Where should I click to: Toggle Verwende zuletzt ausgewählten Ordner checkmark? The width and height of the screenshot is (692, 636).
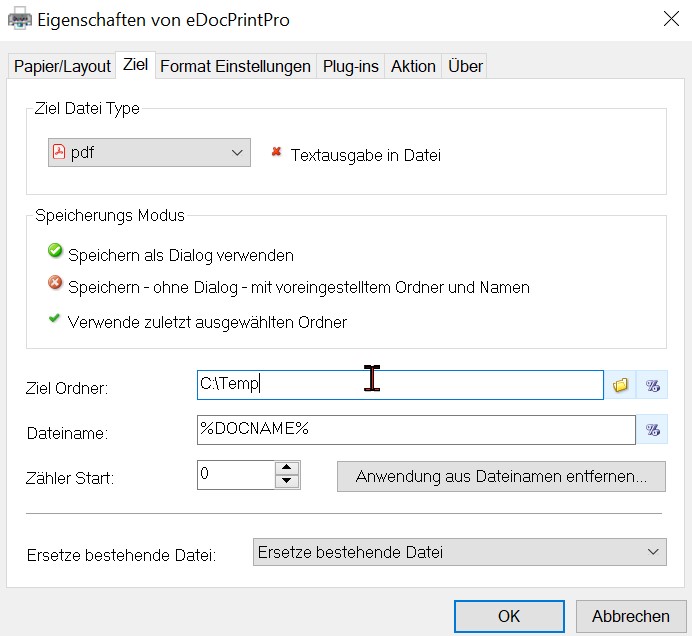tap(54, 318)
